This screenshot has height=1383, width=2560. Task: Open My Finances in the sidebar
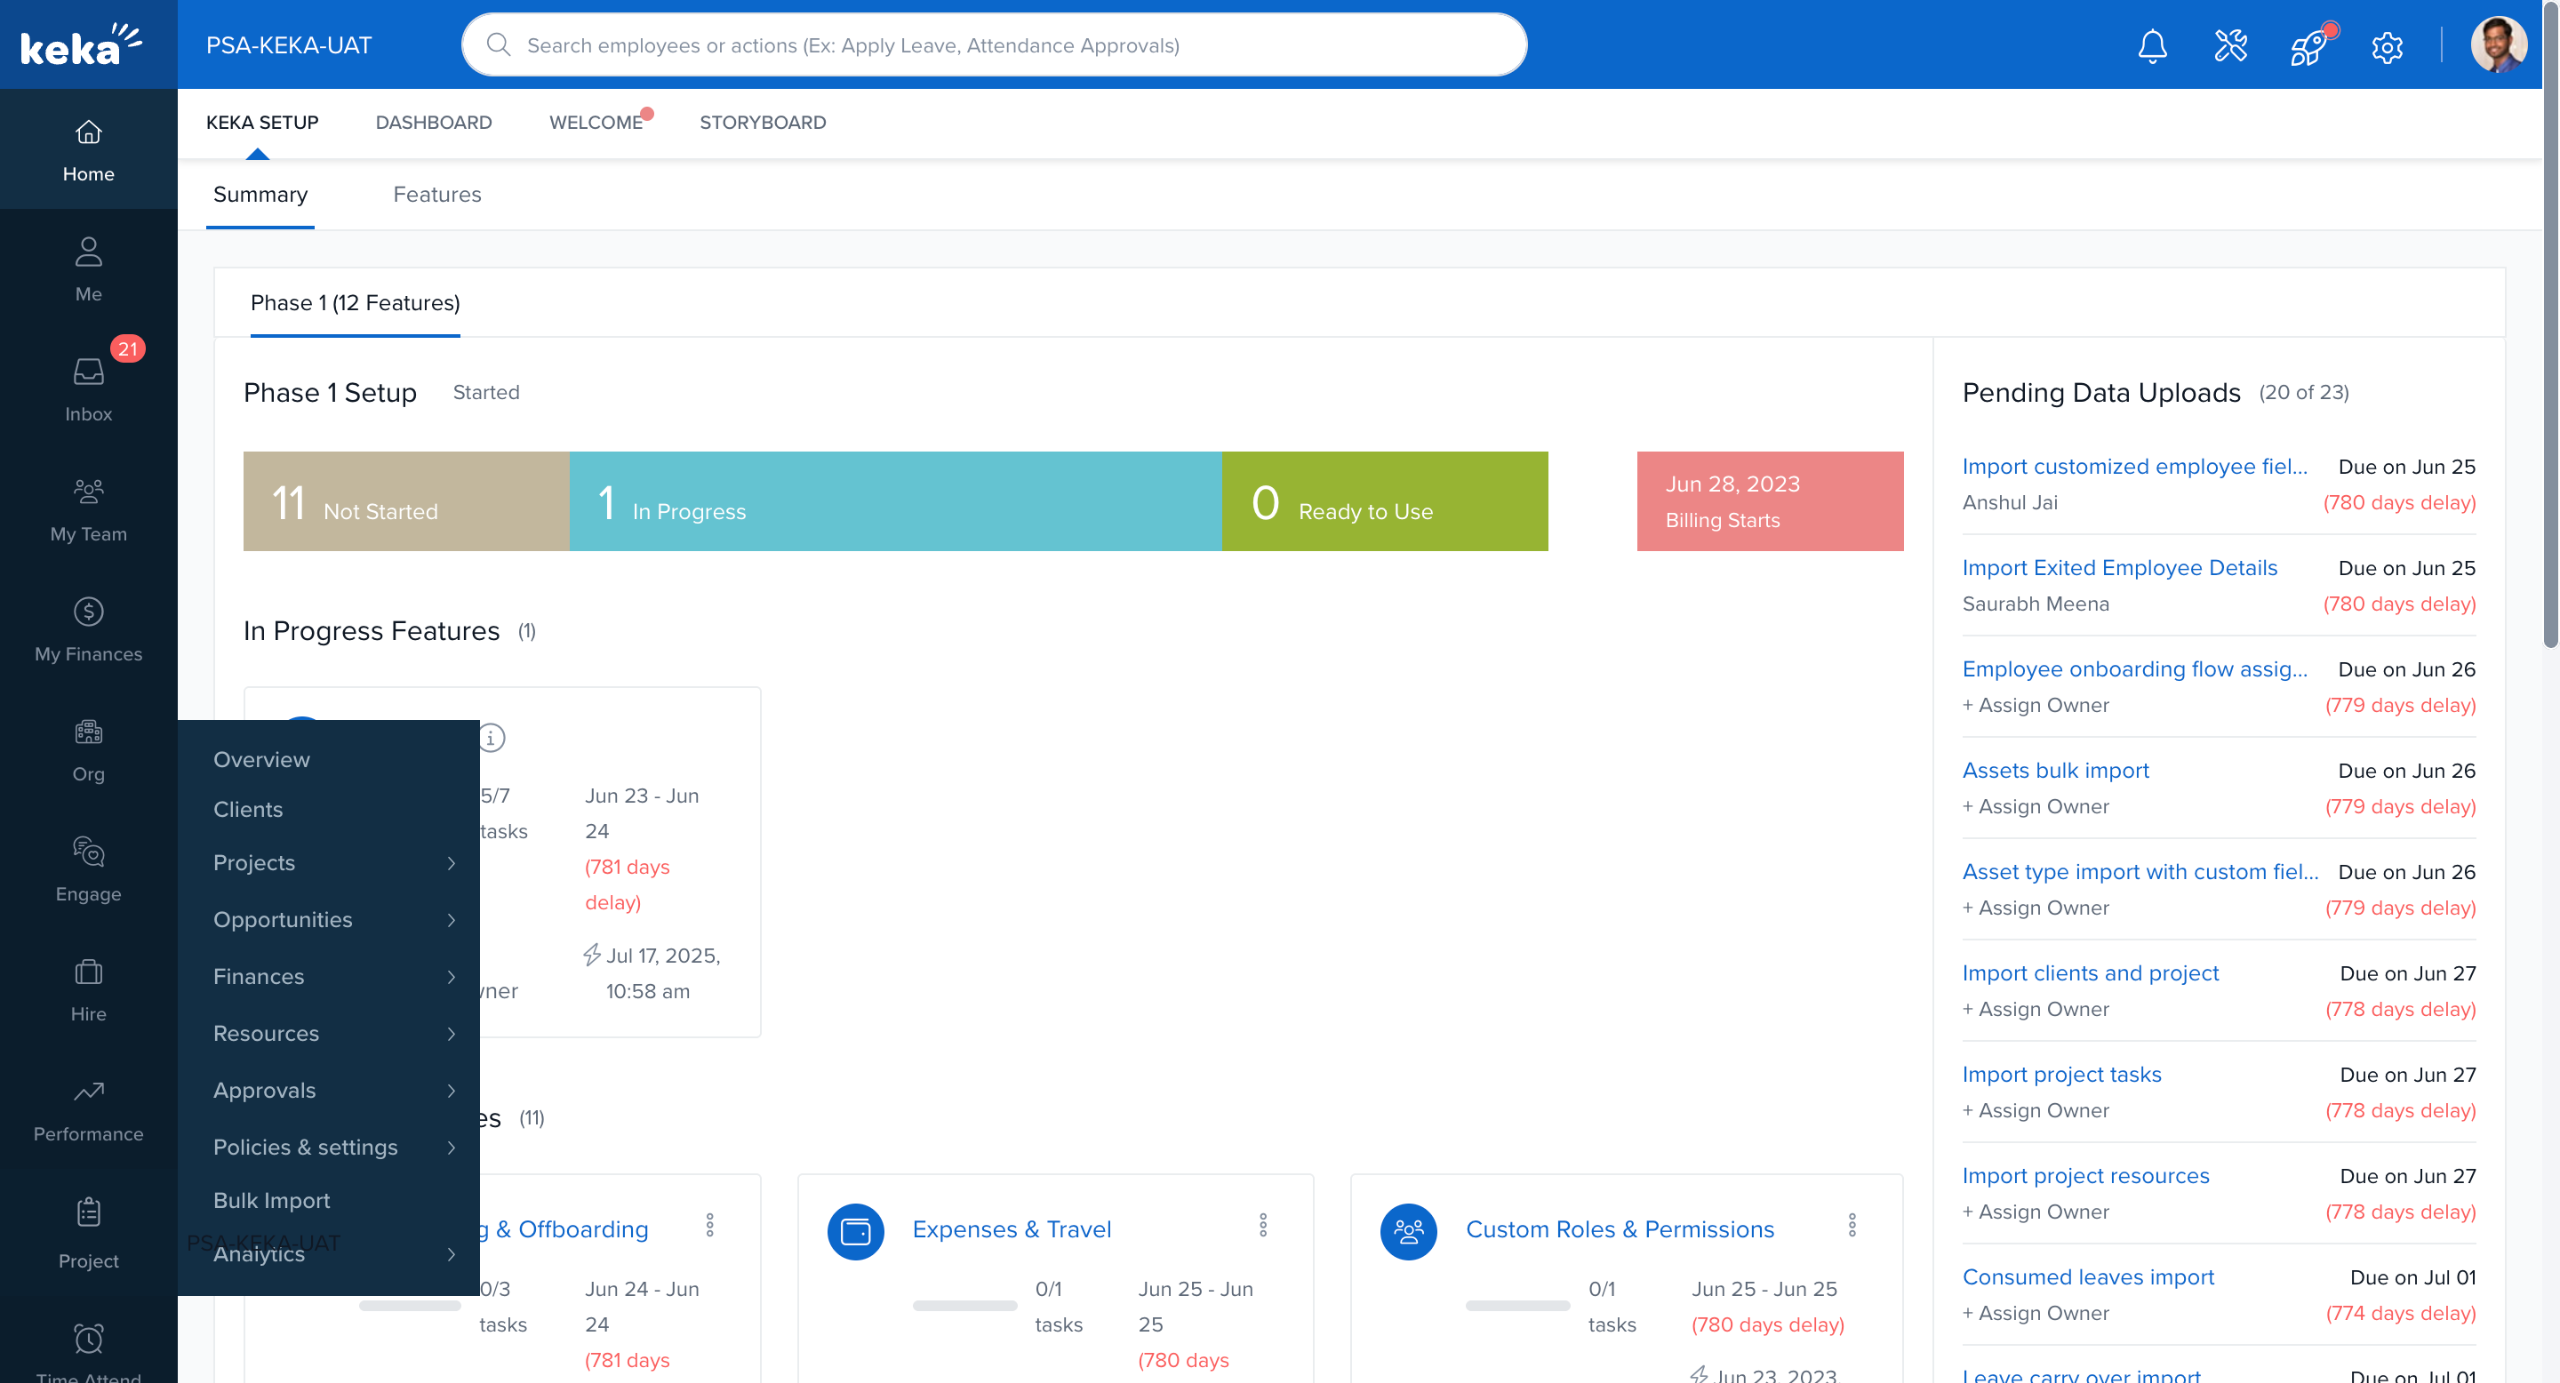[x=89, y=629]
